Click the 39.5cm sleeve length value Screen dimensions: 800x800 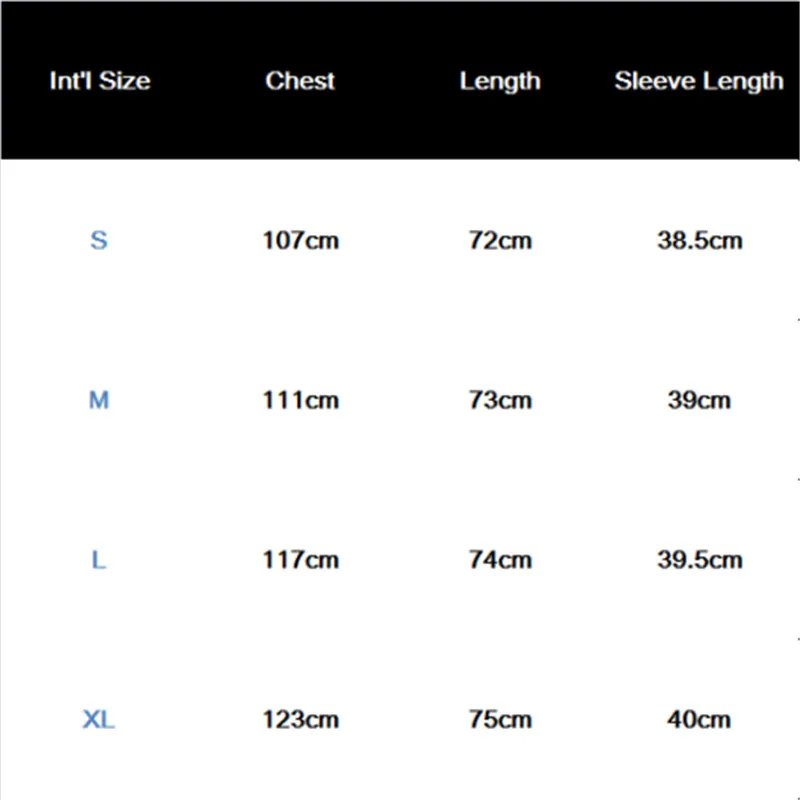pyautogui.click(x=699, y=560)
